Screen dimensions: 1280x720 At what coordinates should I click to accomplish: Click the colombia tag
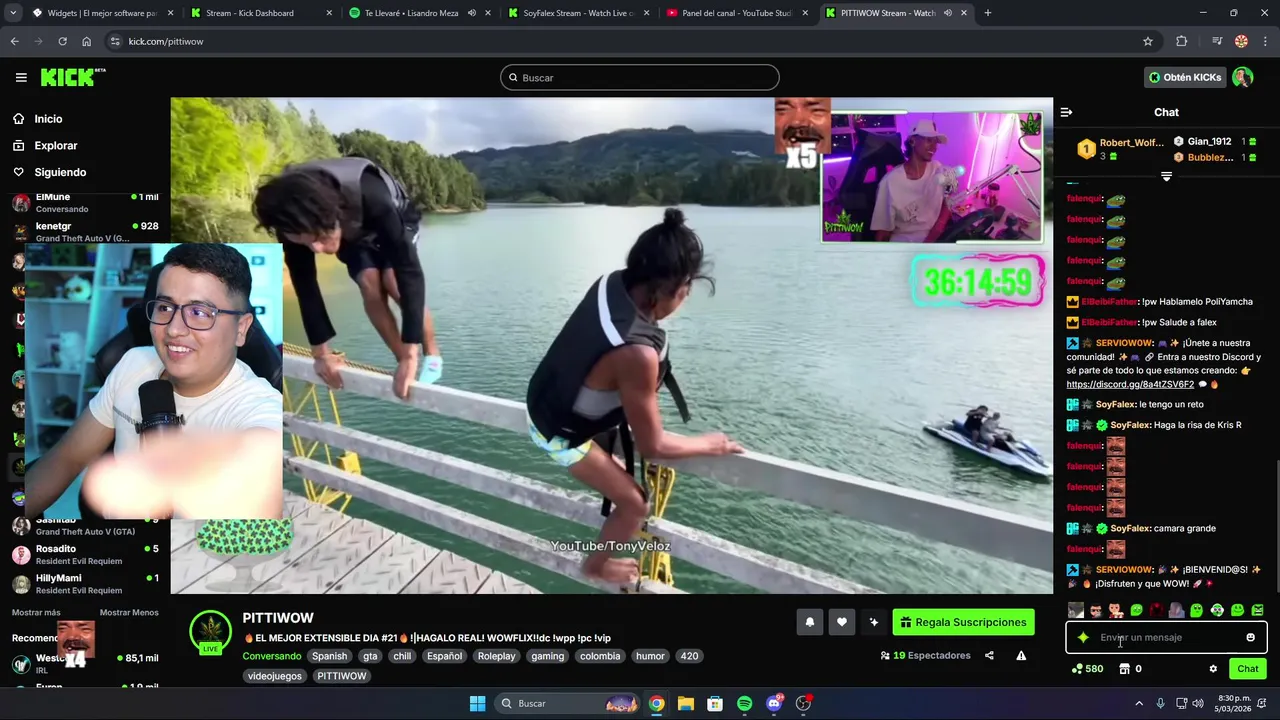pos(600,656)
